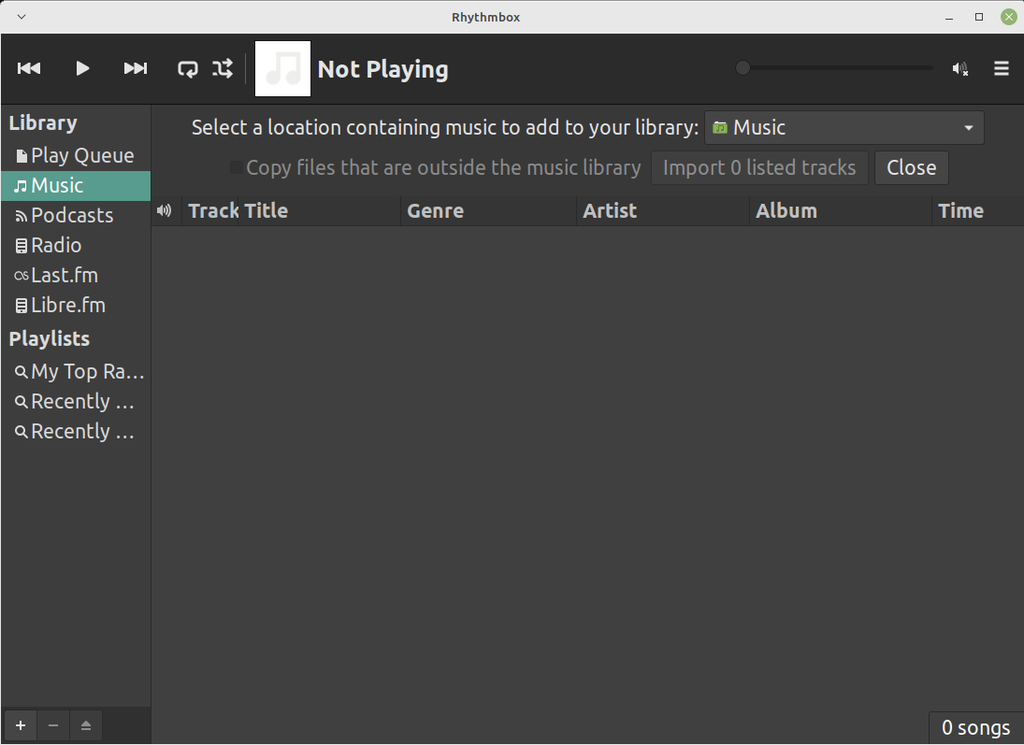1024x745 pixels.
Task: Start playback with the play button
Action: pyautogui.click(x=82, y=69)
